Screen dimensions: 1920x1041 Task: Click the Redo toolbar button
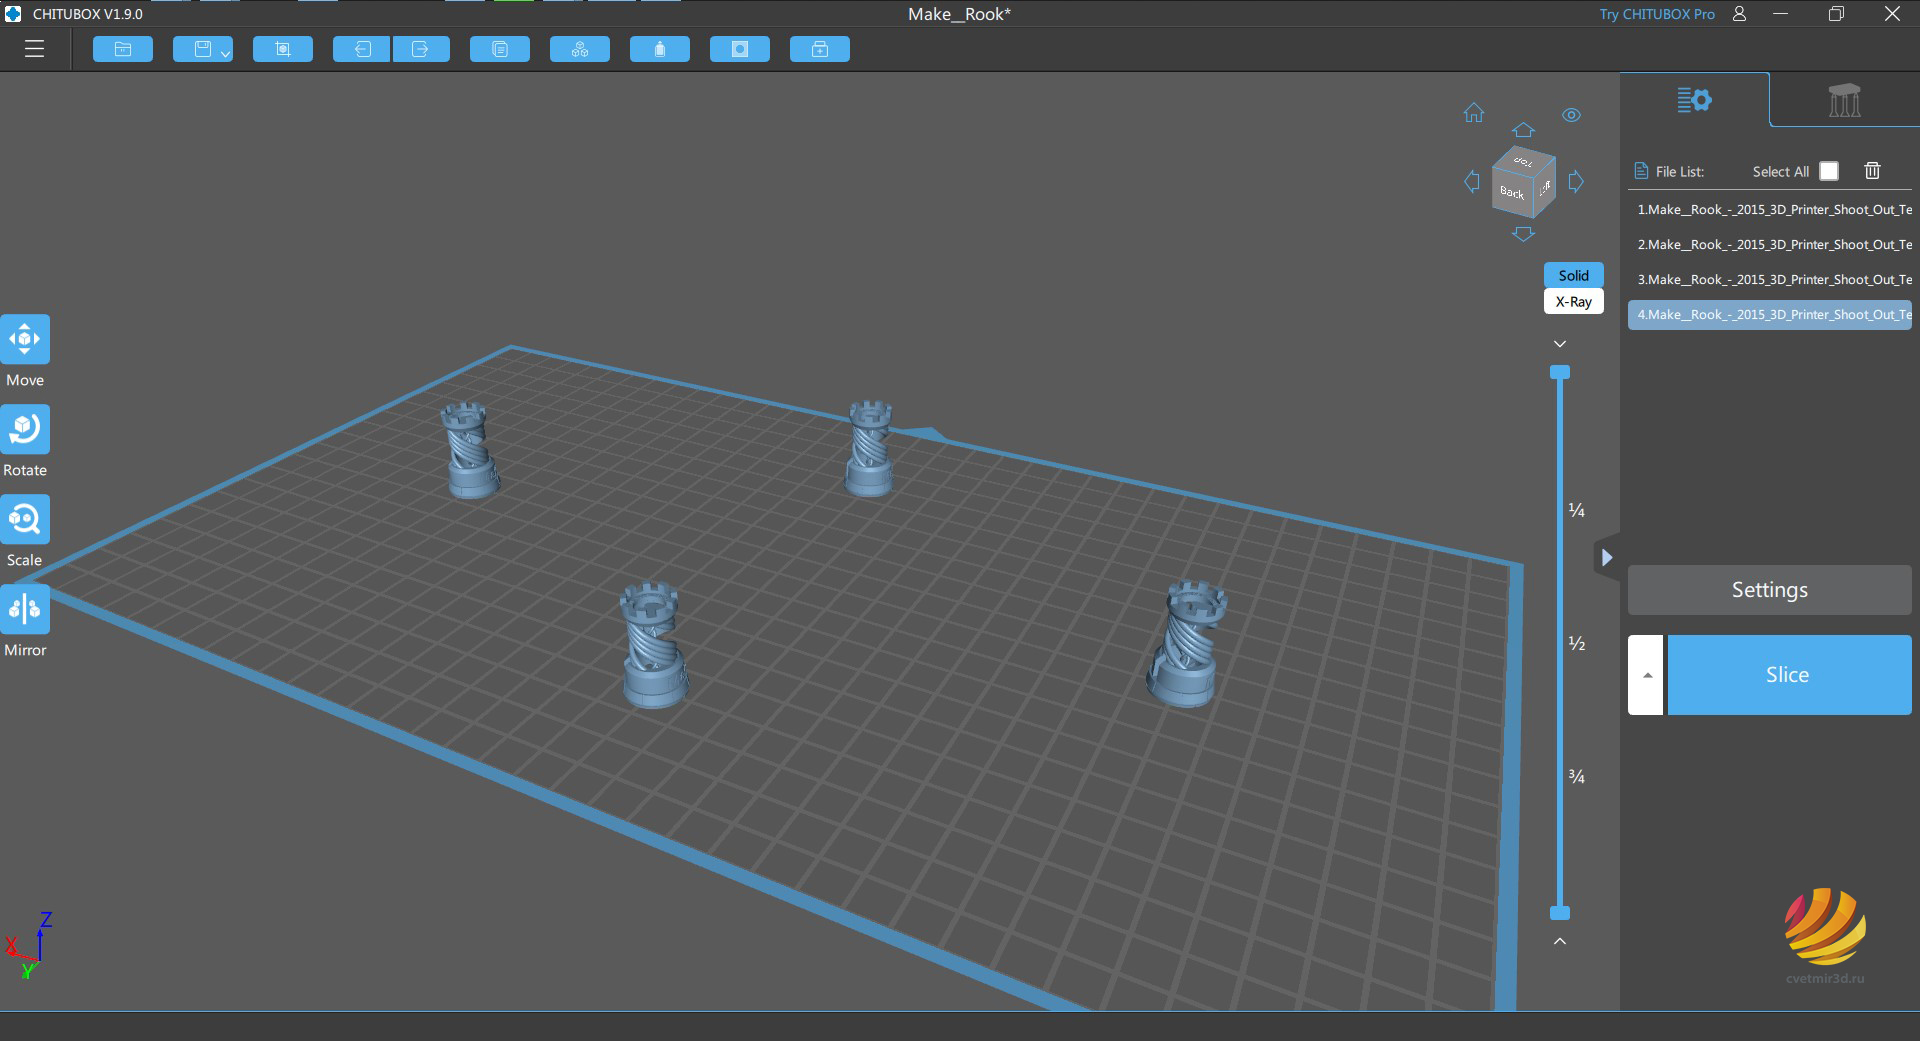point(421,49)
